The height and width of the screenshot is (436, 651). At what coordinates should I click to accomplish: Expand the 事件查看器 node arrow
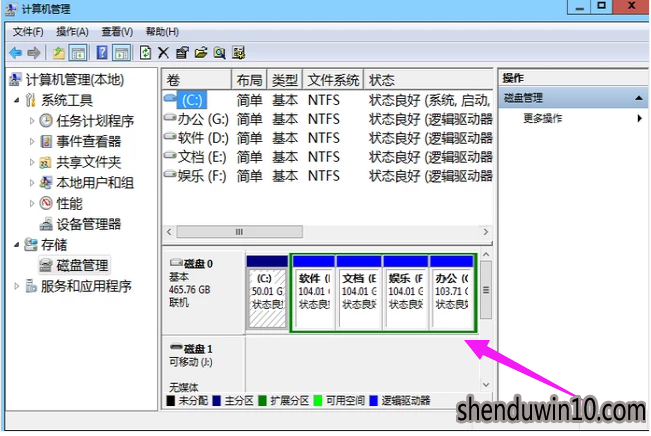(x=32, y=142)
